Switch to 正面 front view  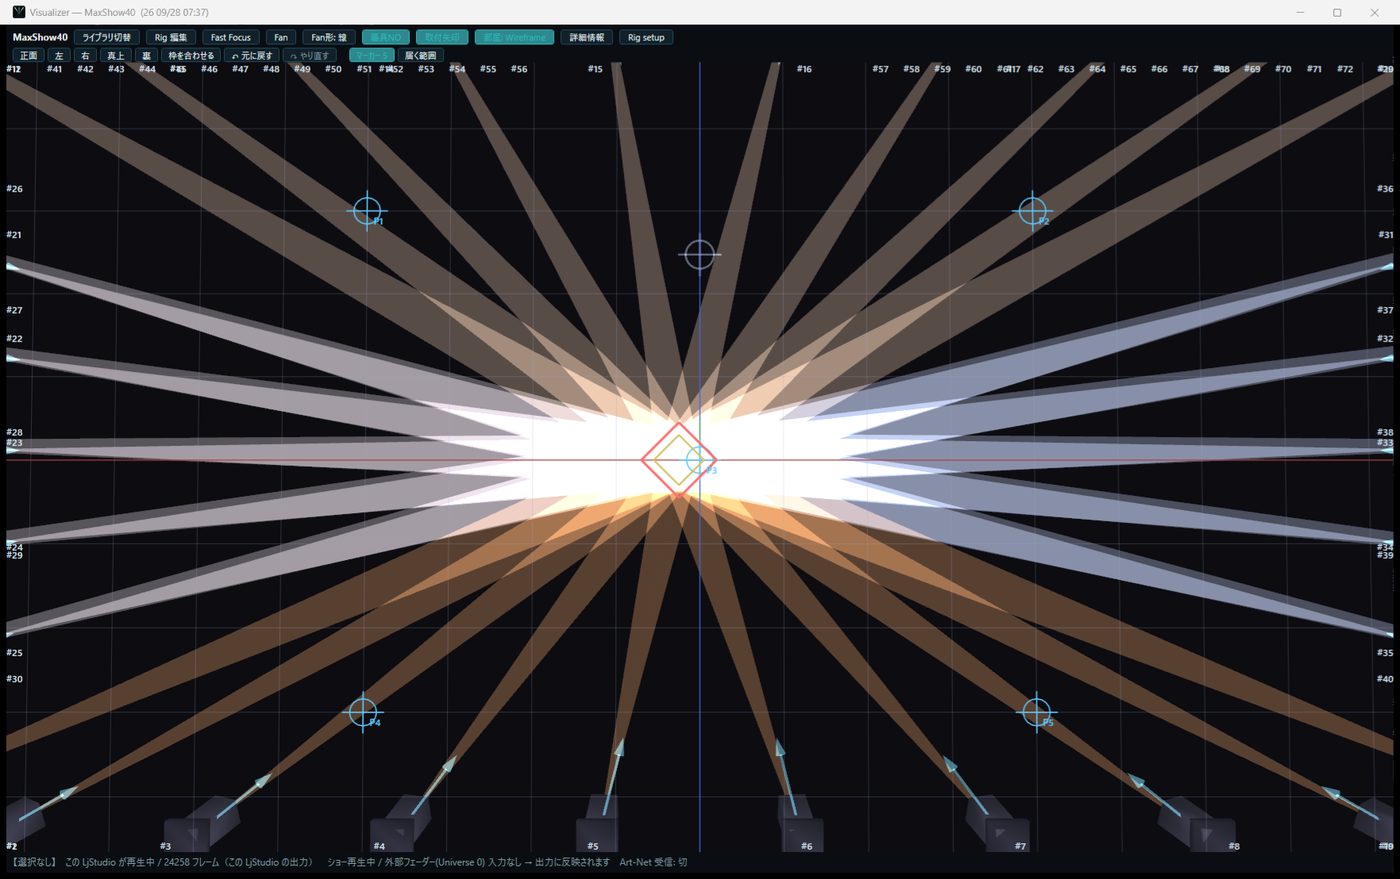click(28, 55)
